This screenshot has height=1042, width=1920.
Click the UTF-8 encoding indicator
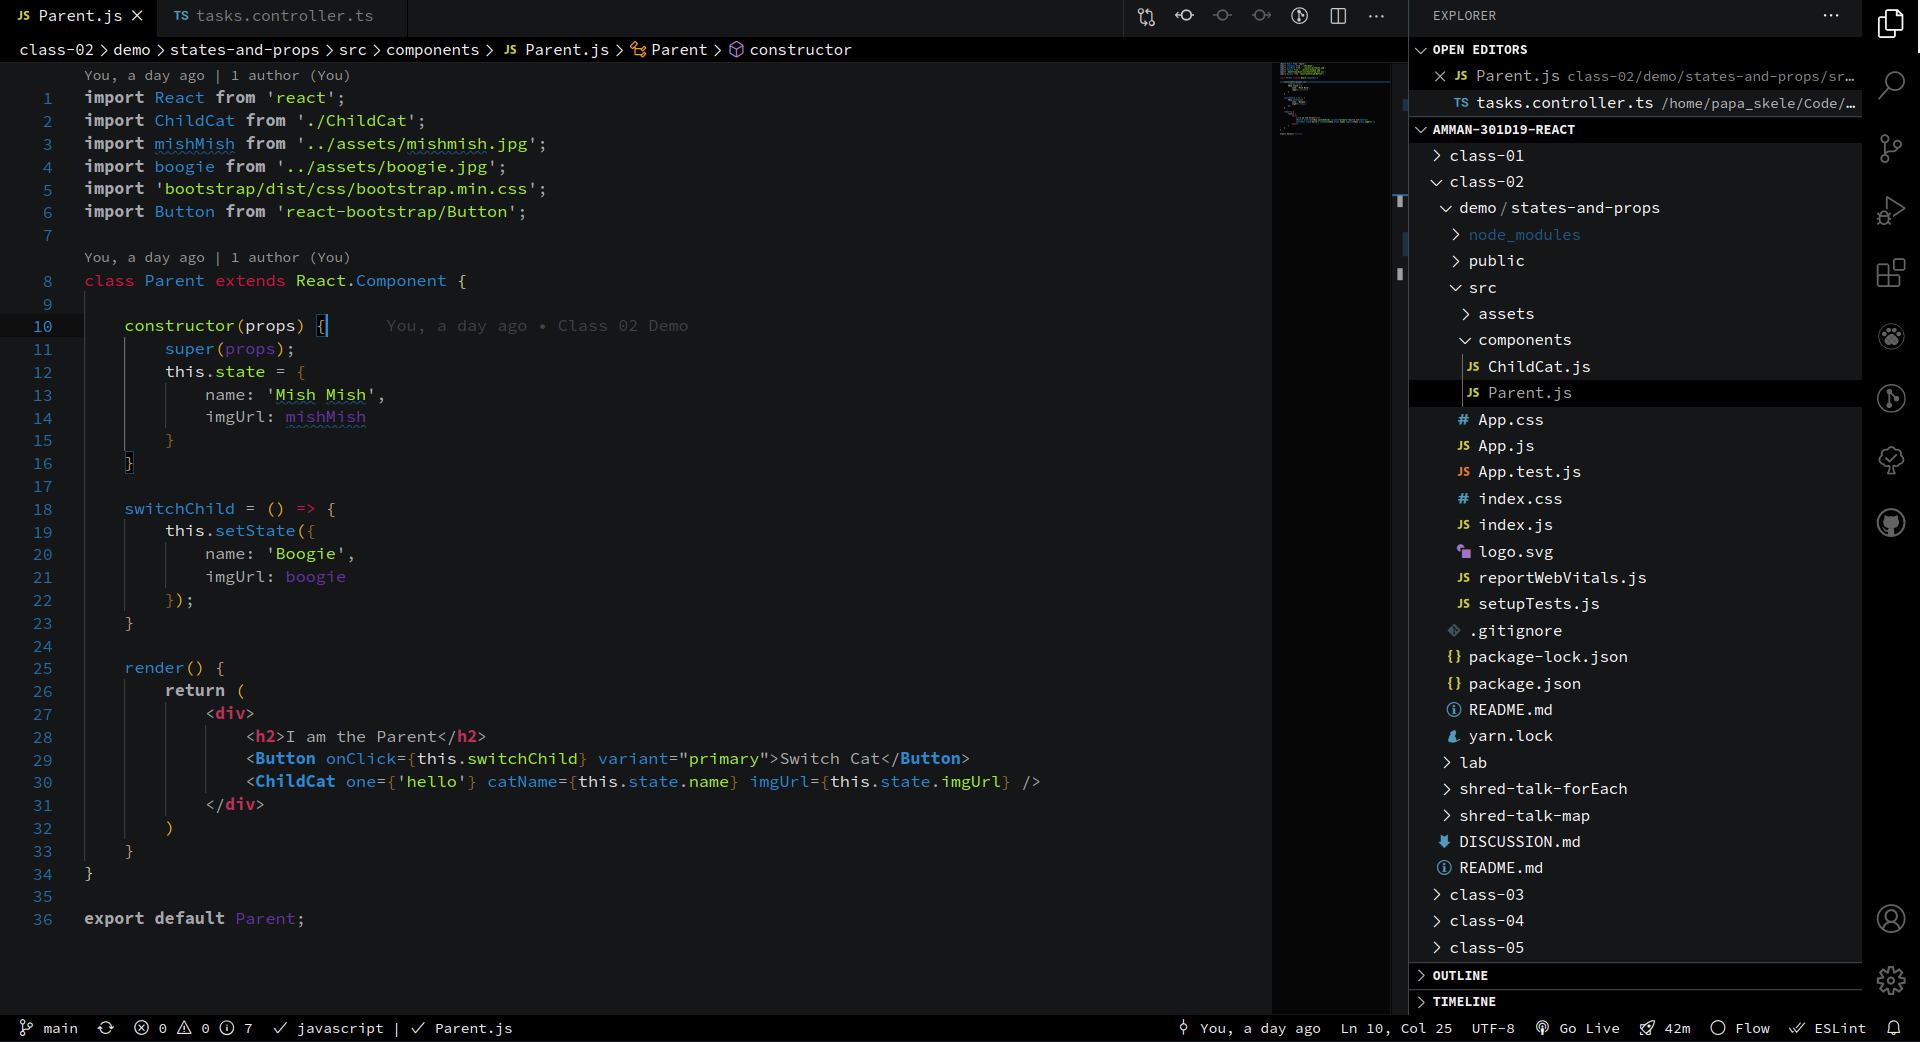(1493, 1028)
